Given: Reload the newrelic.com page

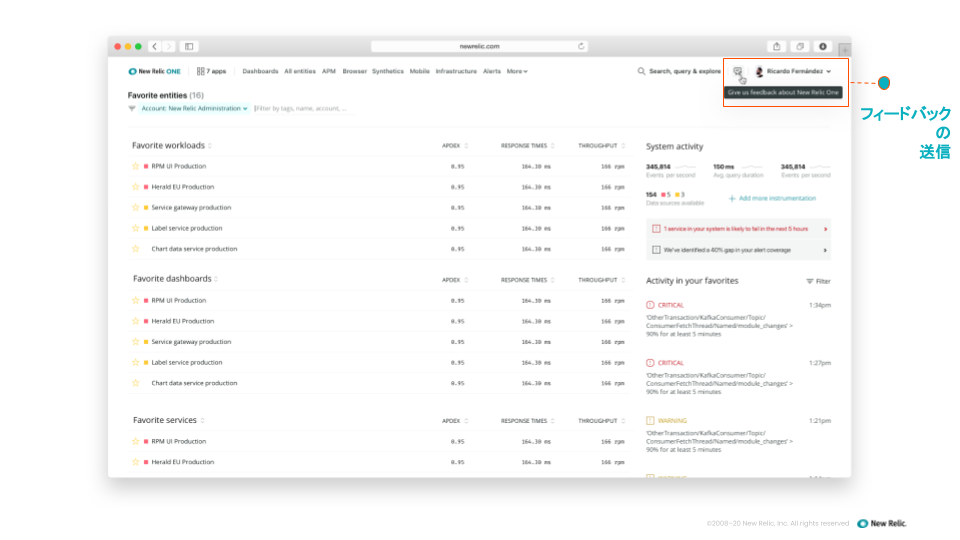Looking at the screenshot, I should [581, 46].
